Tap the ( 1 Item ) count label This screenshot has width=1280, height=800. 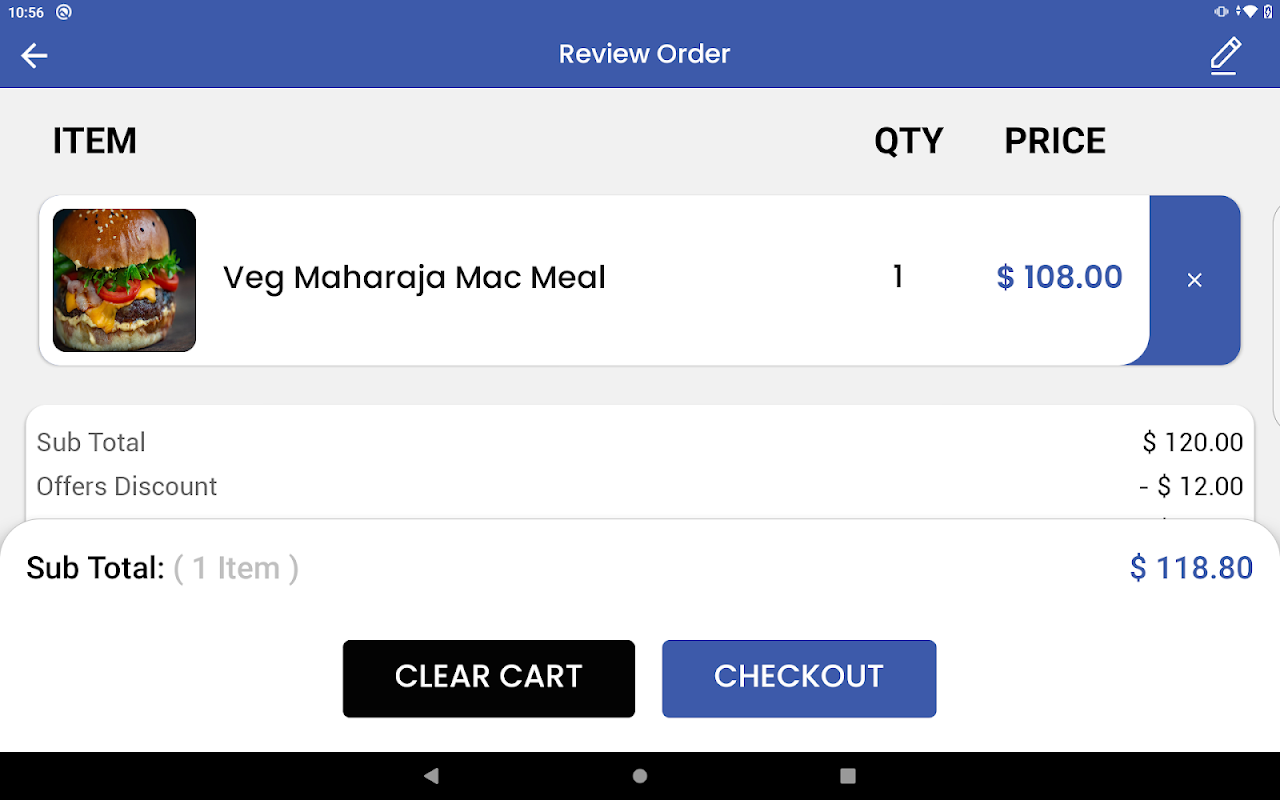pyautogui.click(x=236, y=568)
